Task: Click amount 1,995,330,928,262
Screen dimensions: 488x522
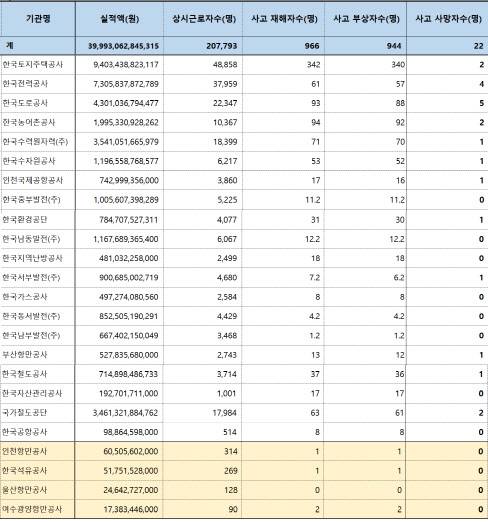Action: coord(126,123)
